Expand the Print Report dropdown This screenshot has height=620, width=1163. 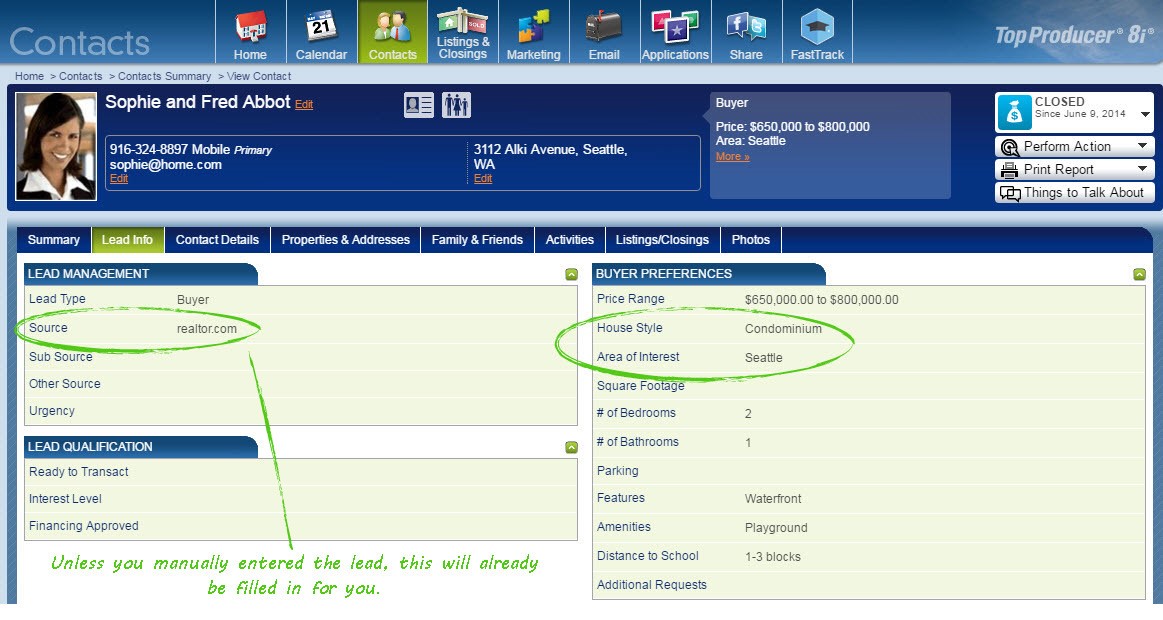tap(1073, 169)
